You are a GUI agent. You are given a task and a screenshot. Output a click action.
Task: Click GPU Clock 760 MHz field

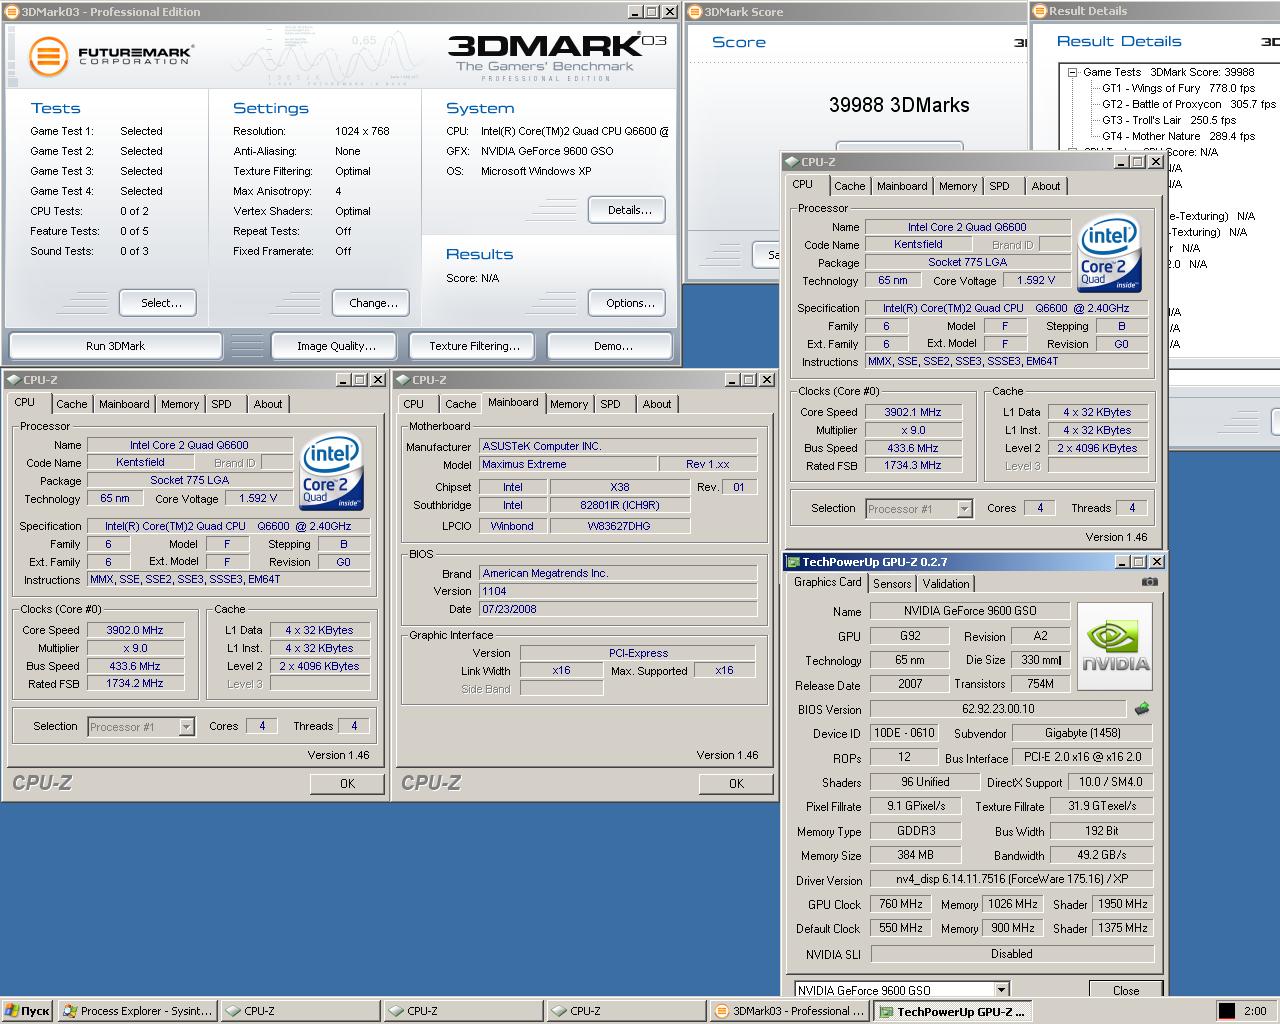click(900, 904)
